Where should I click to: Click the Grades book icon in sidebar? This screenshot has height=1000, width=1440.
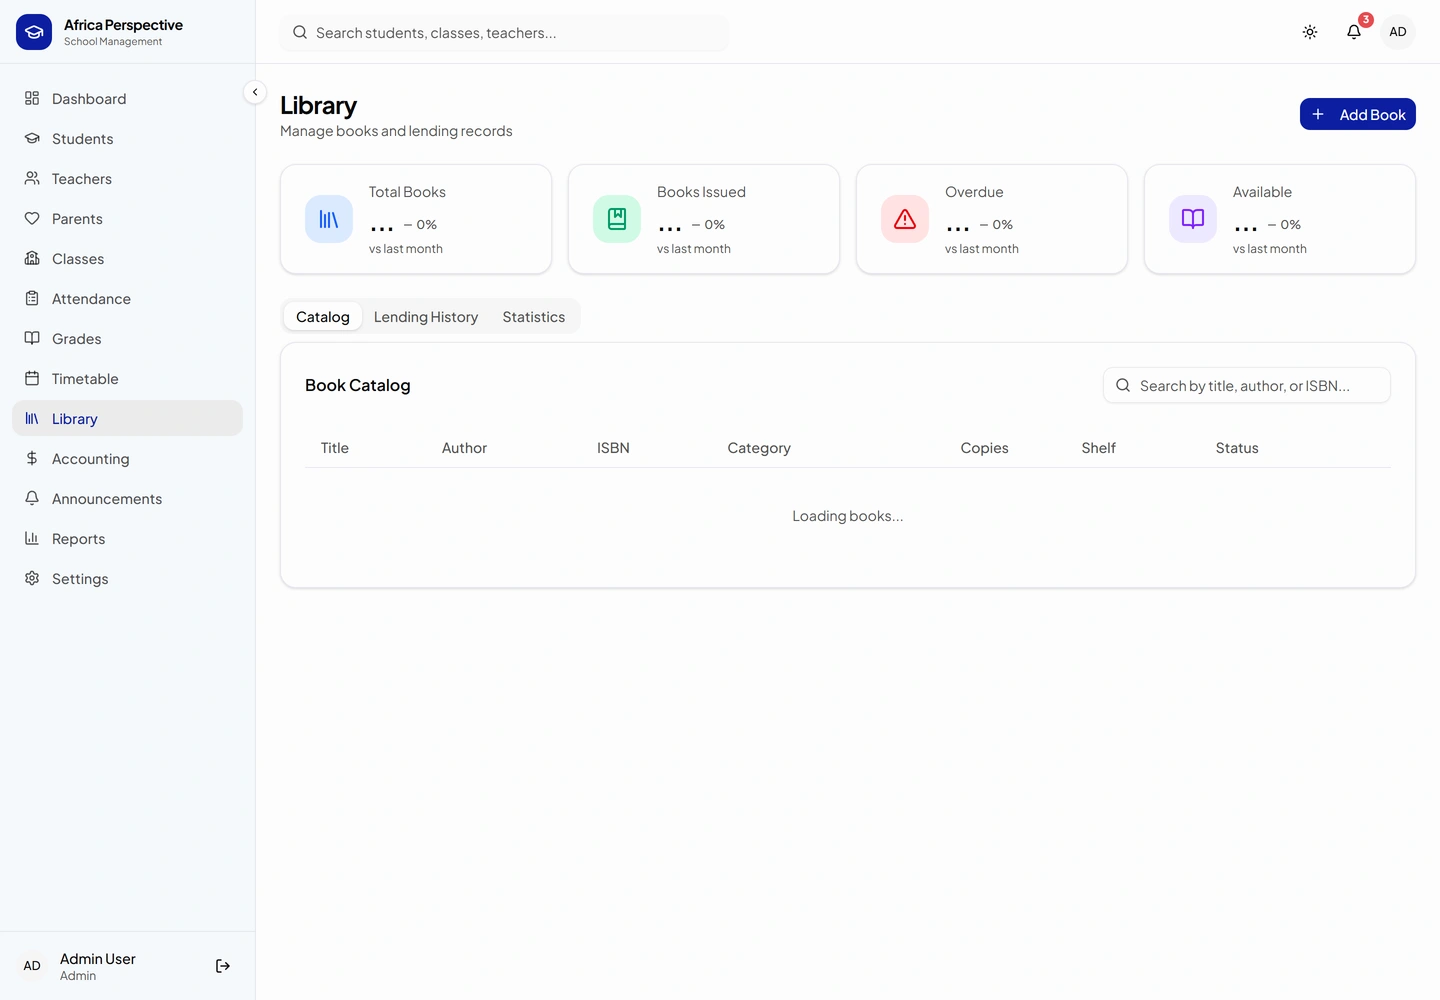pos(32,338)
